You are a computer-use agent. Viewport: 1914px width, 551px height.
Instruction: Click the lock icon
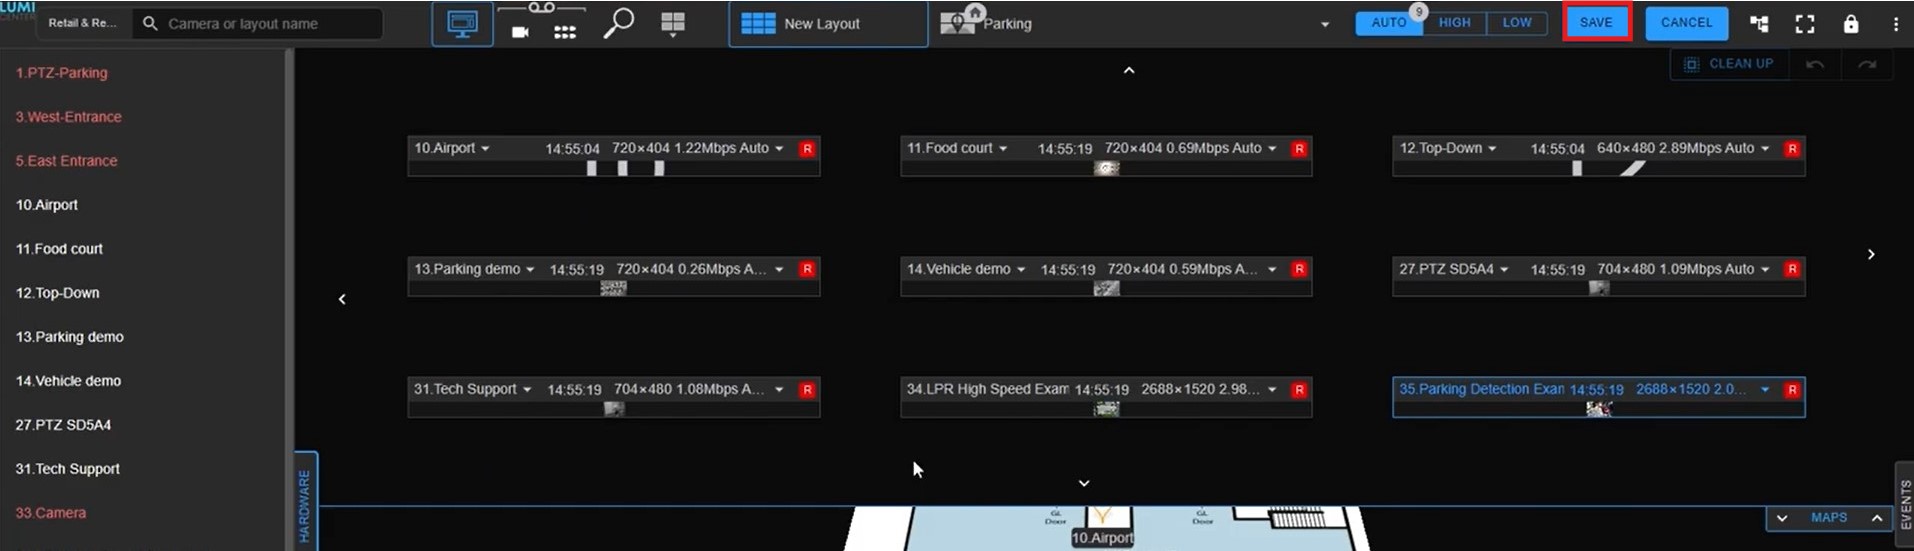pyautogui.click(x=1851, y=24)
